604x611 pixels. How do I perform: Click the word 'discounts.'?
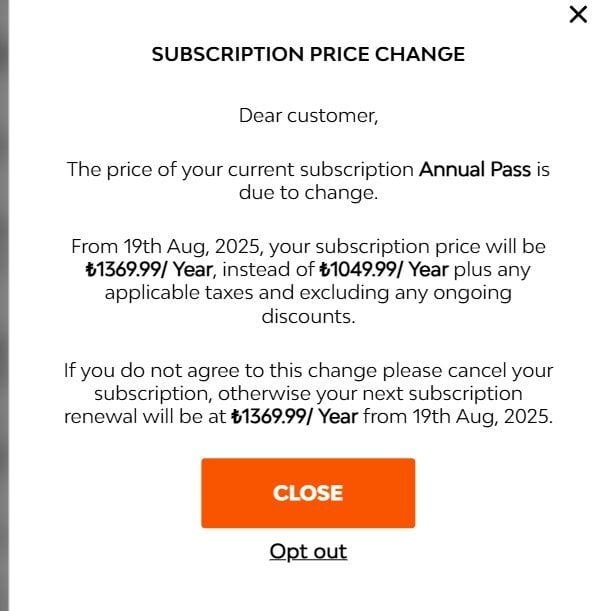pos(308,316)
